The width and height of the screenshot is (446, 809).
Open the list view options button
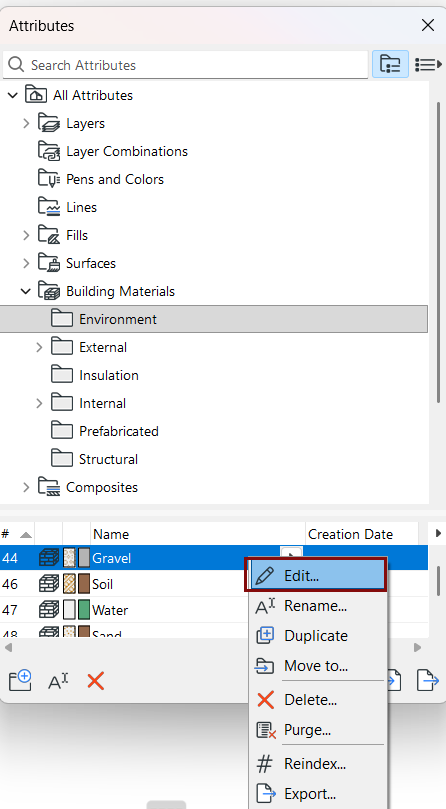click(428, 64)
